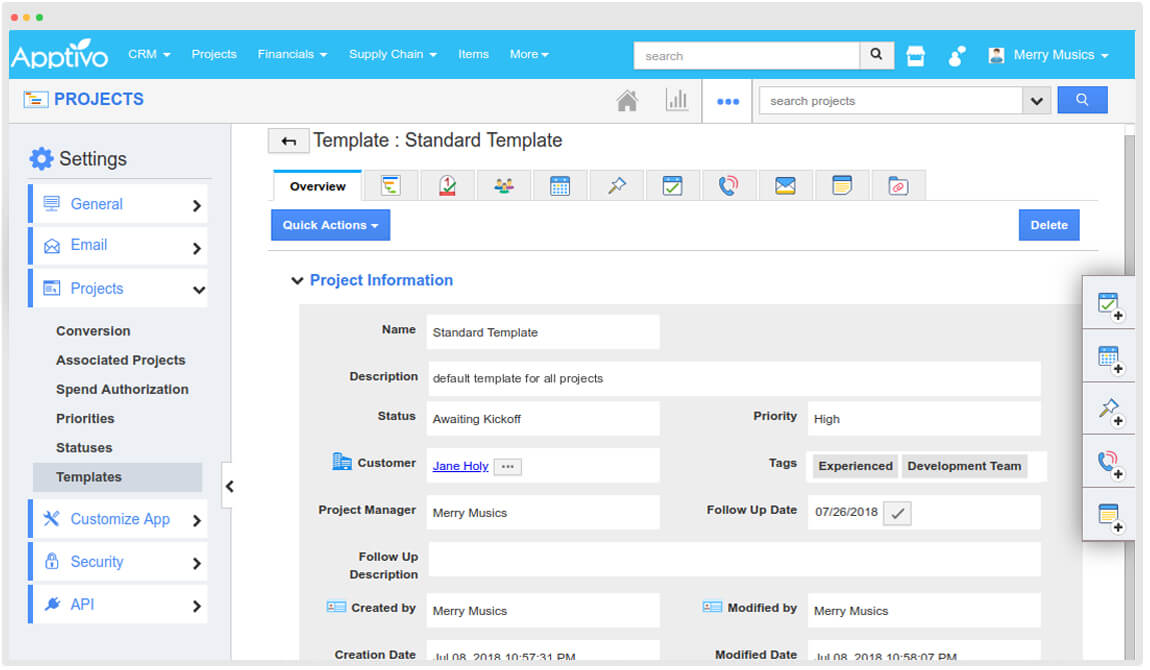Open the home icon in the toolbar
The height and width of the screenshot is (670, 1150).
point(627,100)
